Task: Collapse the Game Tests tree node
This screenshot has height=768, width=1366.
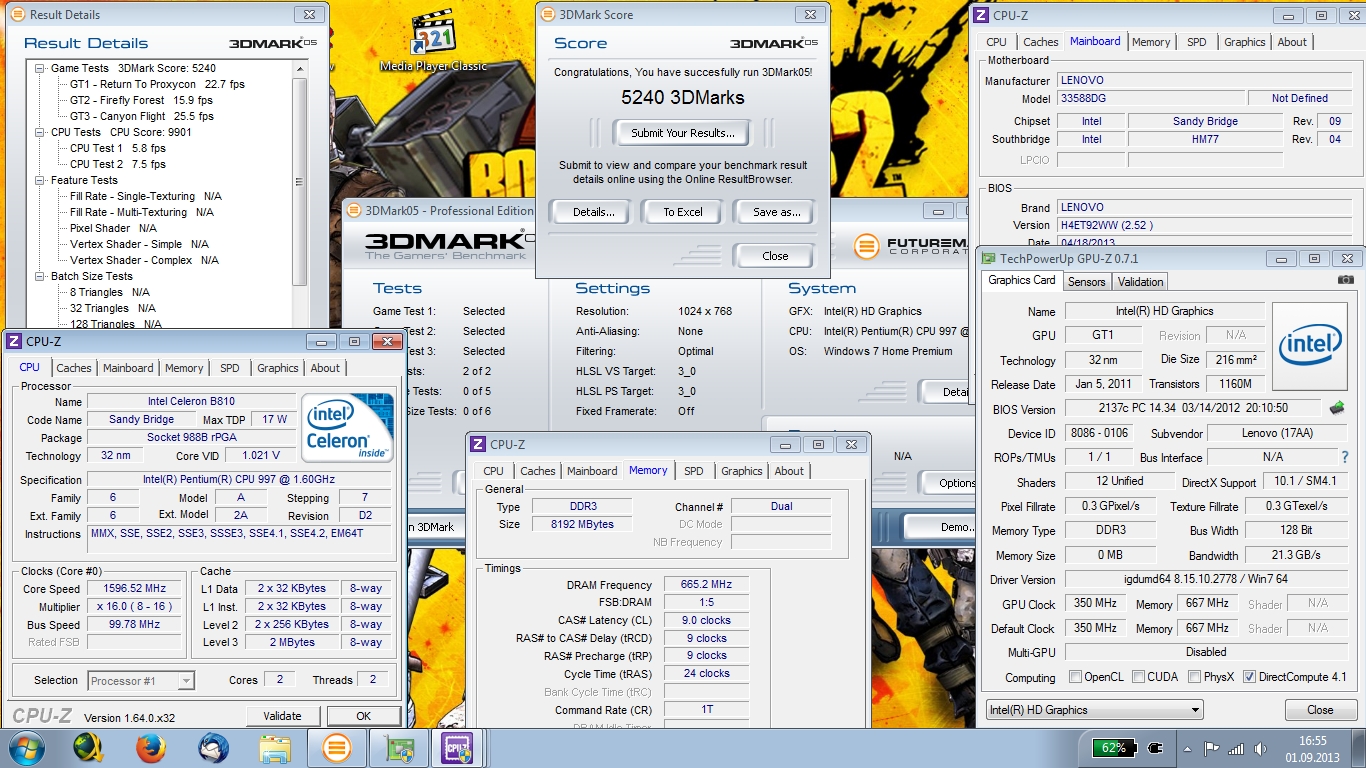Action: (40, 68)
